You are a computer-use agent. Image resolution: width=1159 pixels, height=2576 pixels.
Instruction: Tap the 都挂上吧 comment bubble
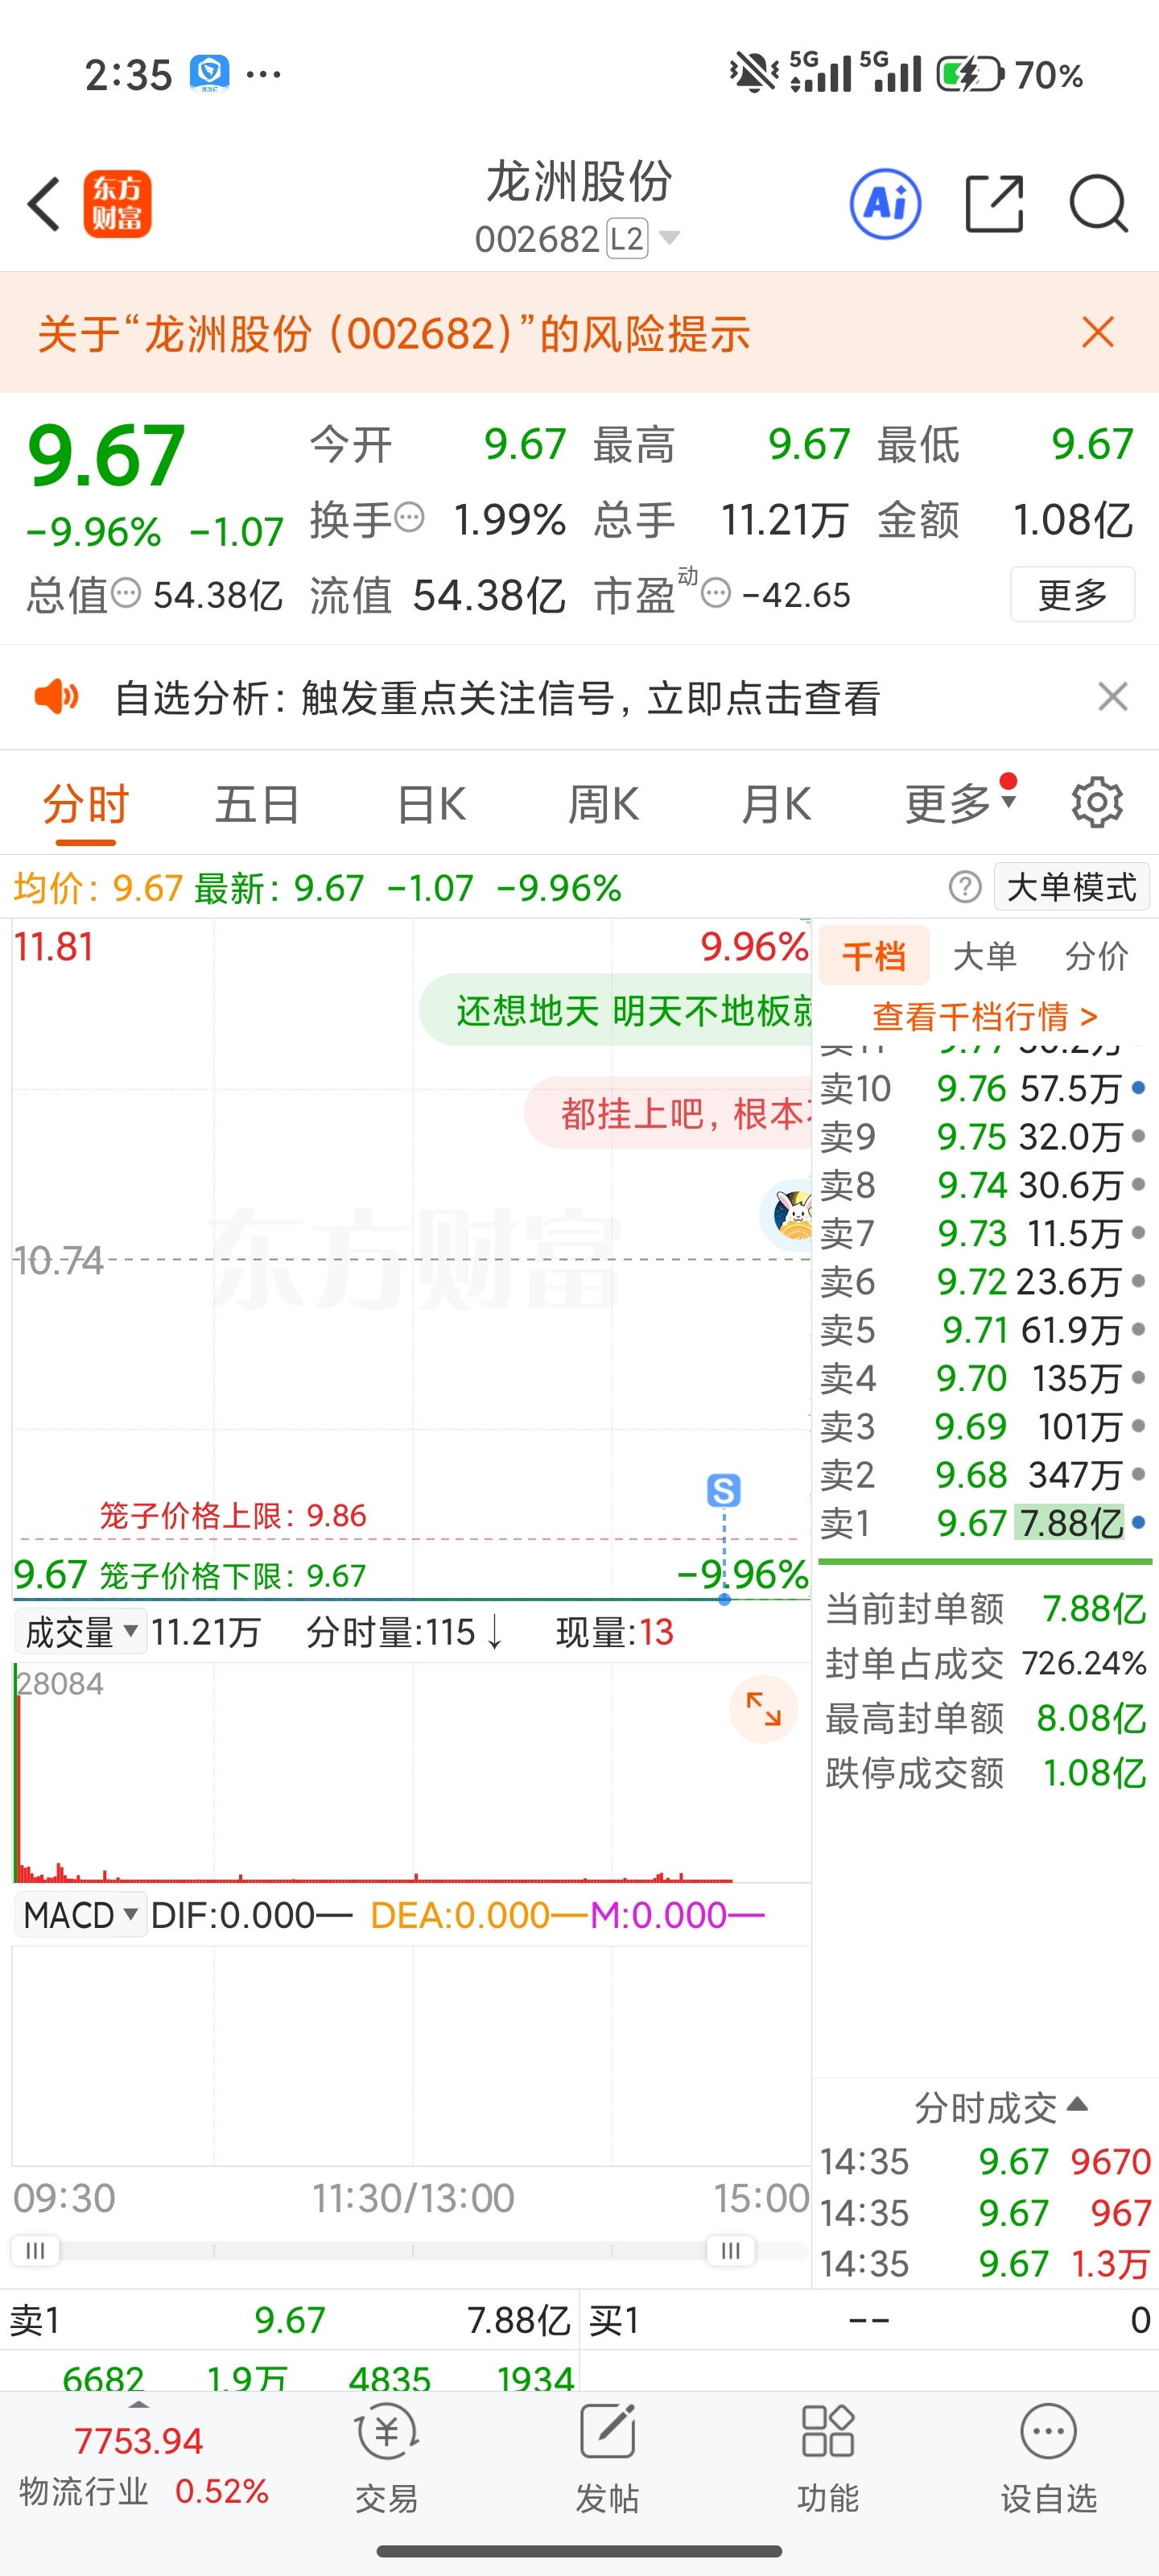point(668,1112)
